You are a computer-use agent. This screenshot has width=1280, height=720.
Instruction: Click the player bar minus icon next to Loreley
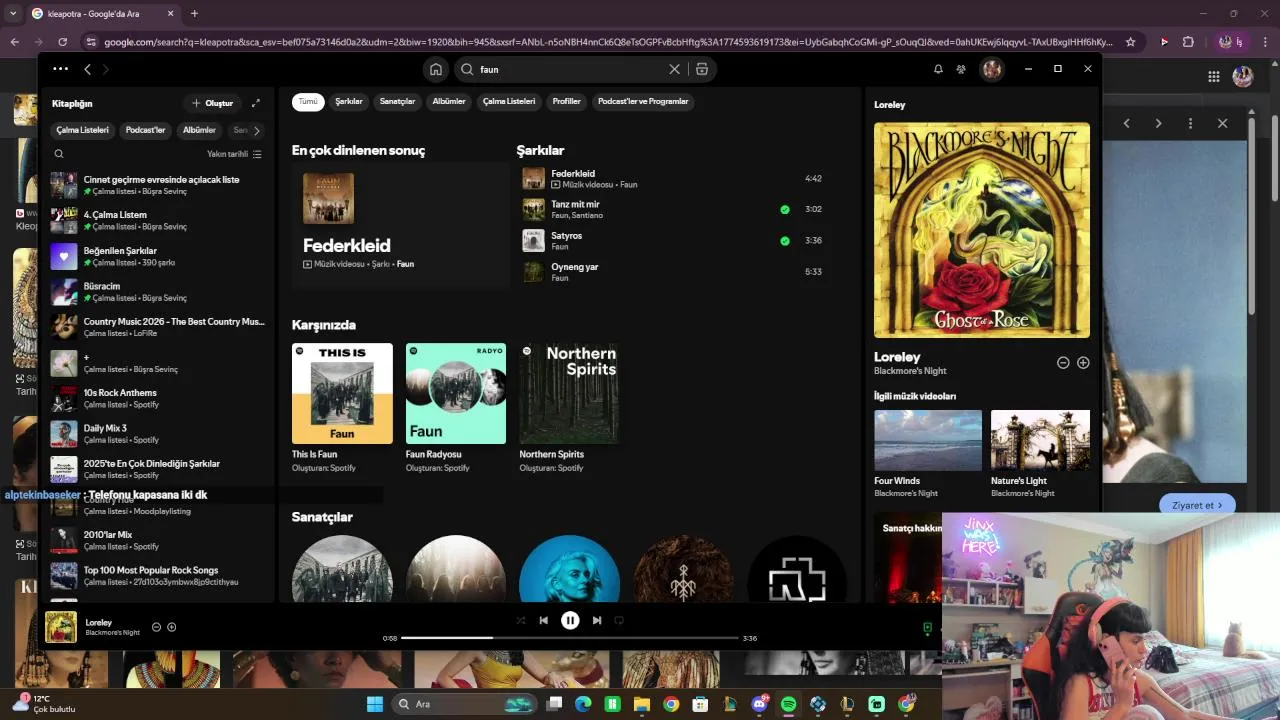point(156,627)
